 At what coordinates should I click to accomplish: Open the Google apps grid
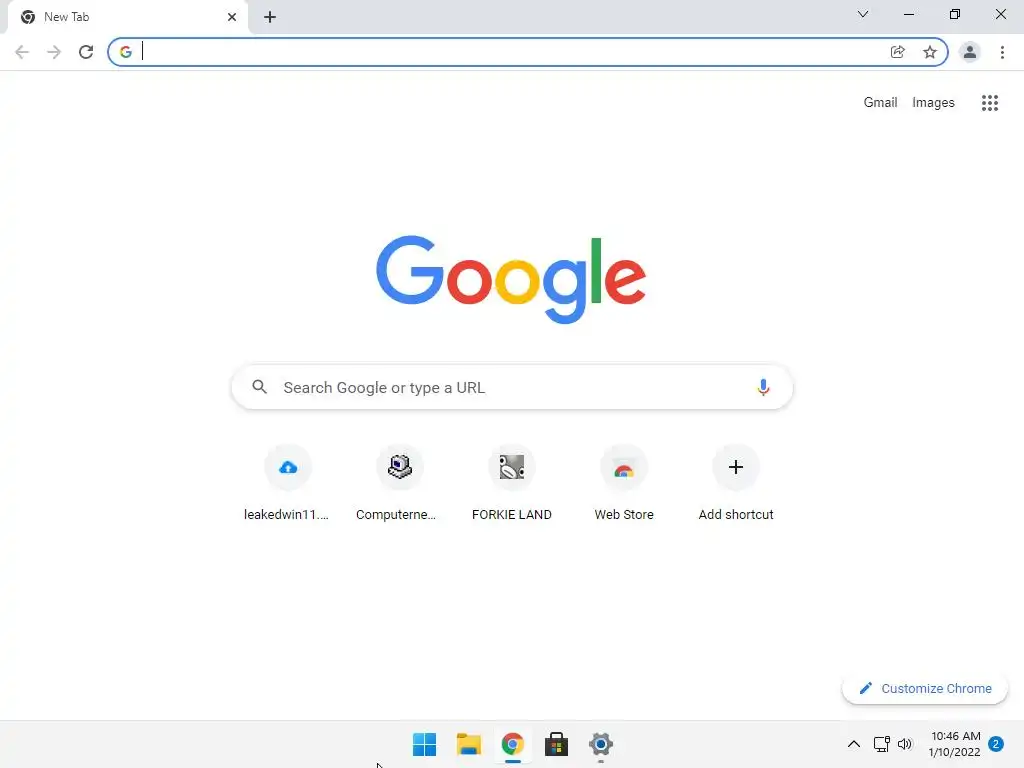point(990,103)
